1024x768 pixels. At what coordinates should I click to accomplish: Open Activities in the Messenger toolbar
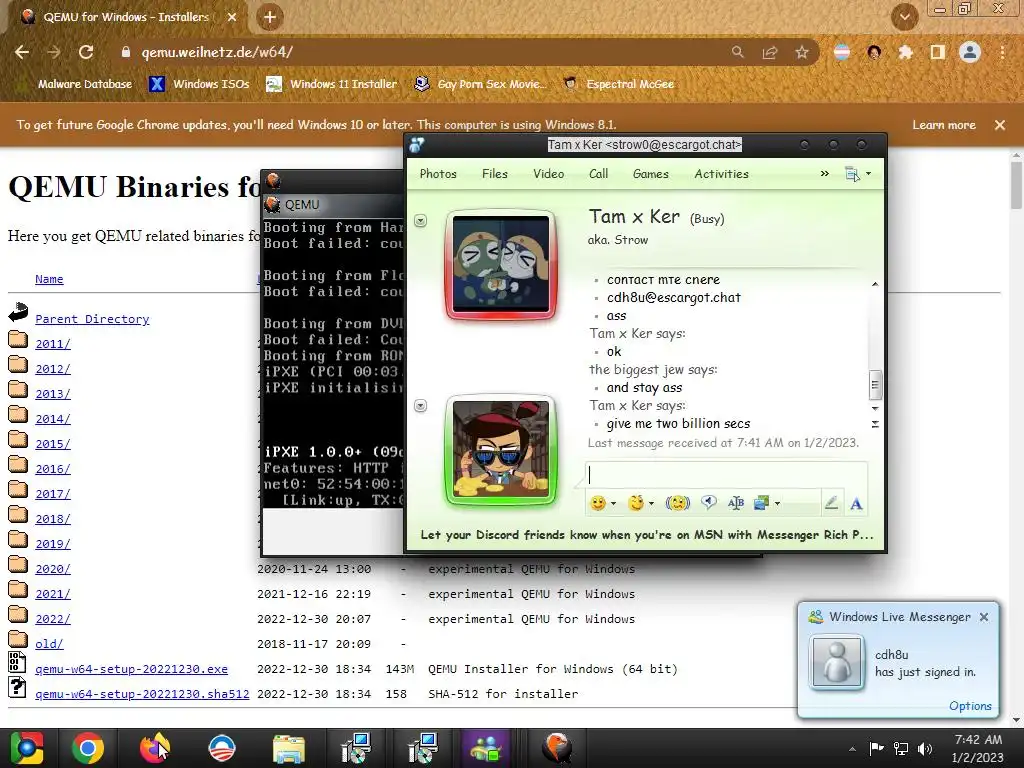722,174
